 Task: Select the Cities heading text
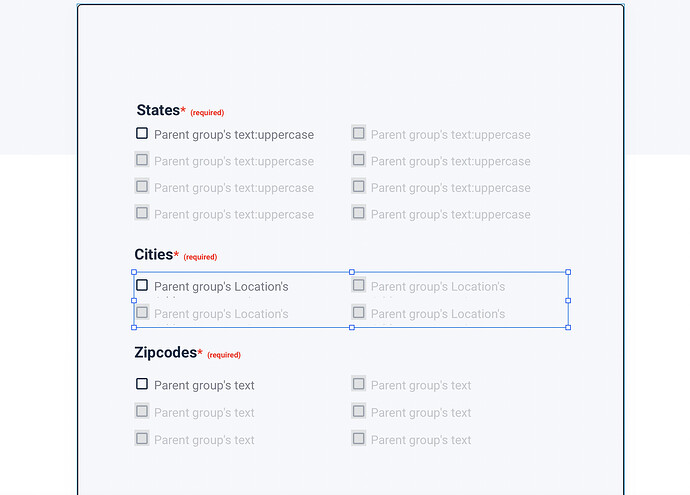[154, 255]
